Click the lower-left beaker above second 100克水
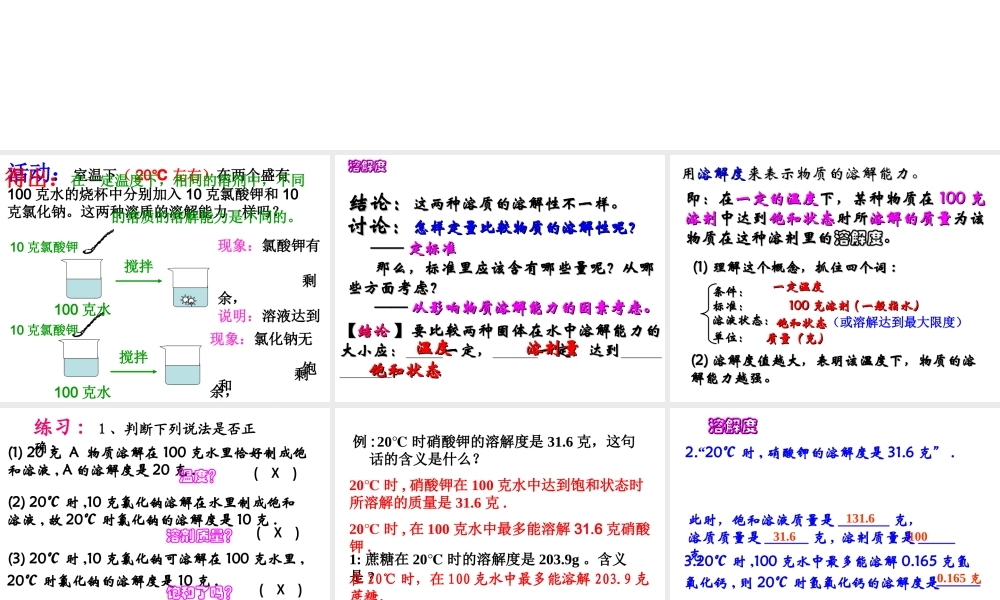The height and width of the screenshot is (600, 1000). coord(81,358)
